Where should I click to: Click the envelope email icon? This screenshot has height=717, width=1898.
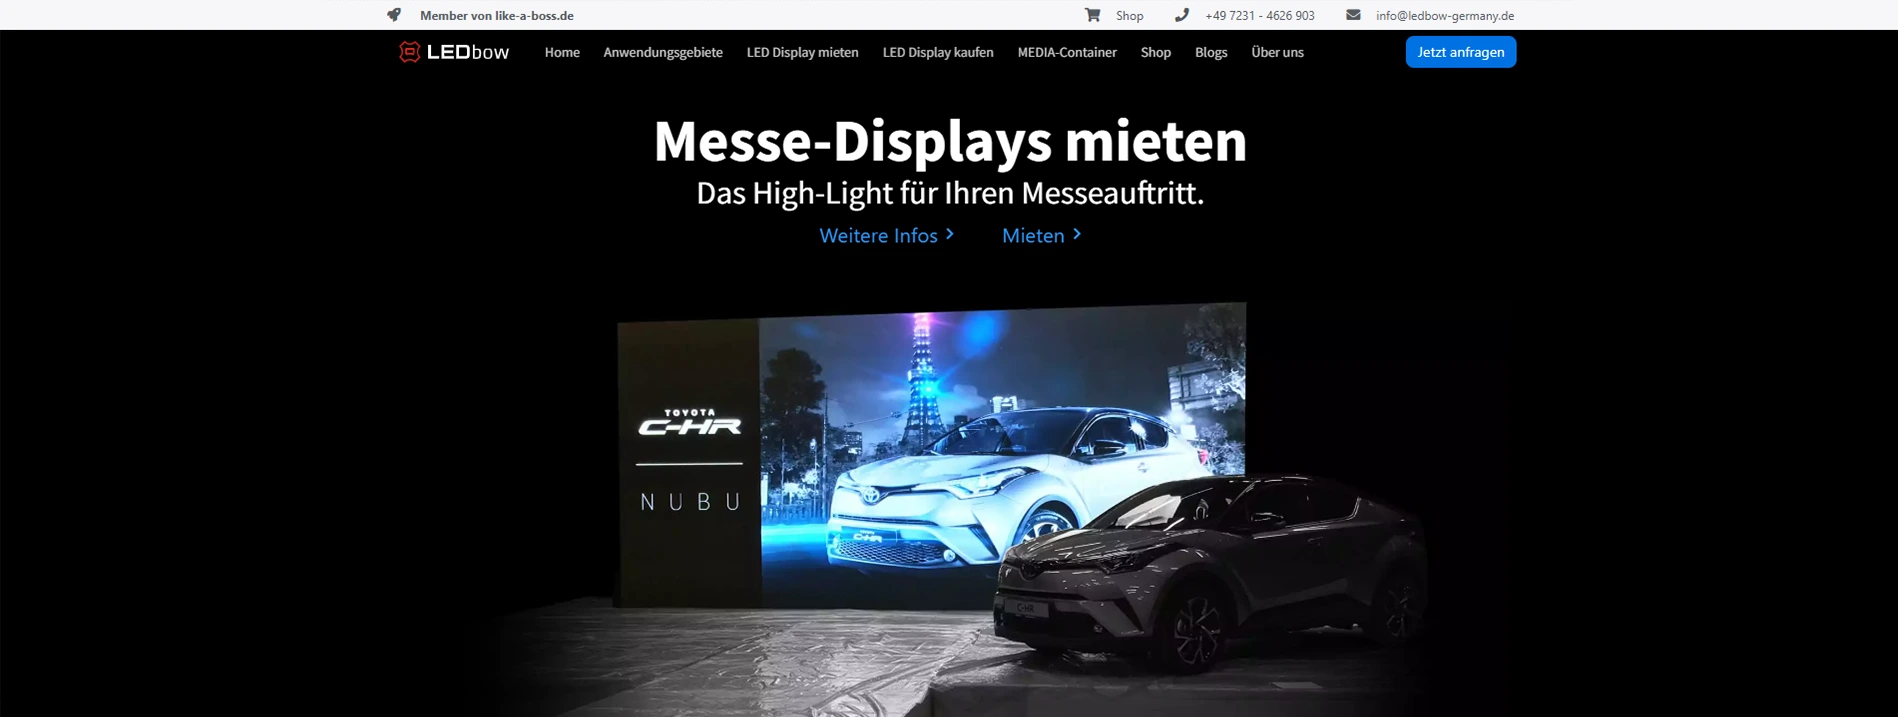pos(1353,15)
